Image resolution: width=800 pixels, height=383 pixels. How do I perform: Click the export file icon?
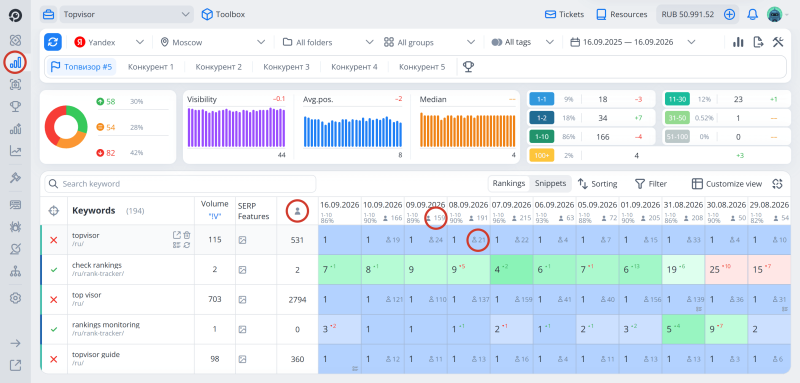758,42
